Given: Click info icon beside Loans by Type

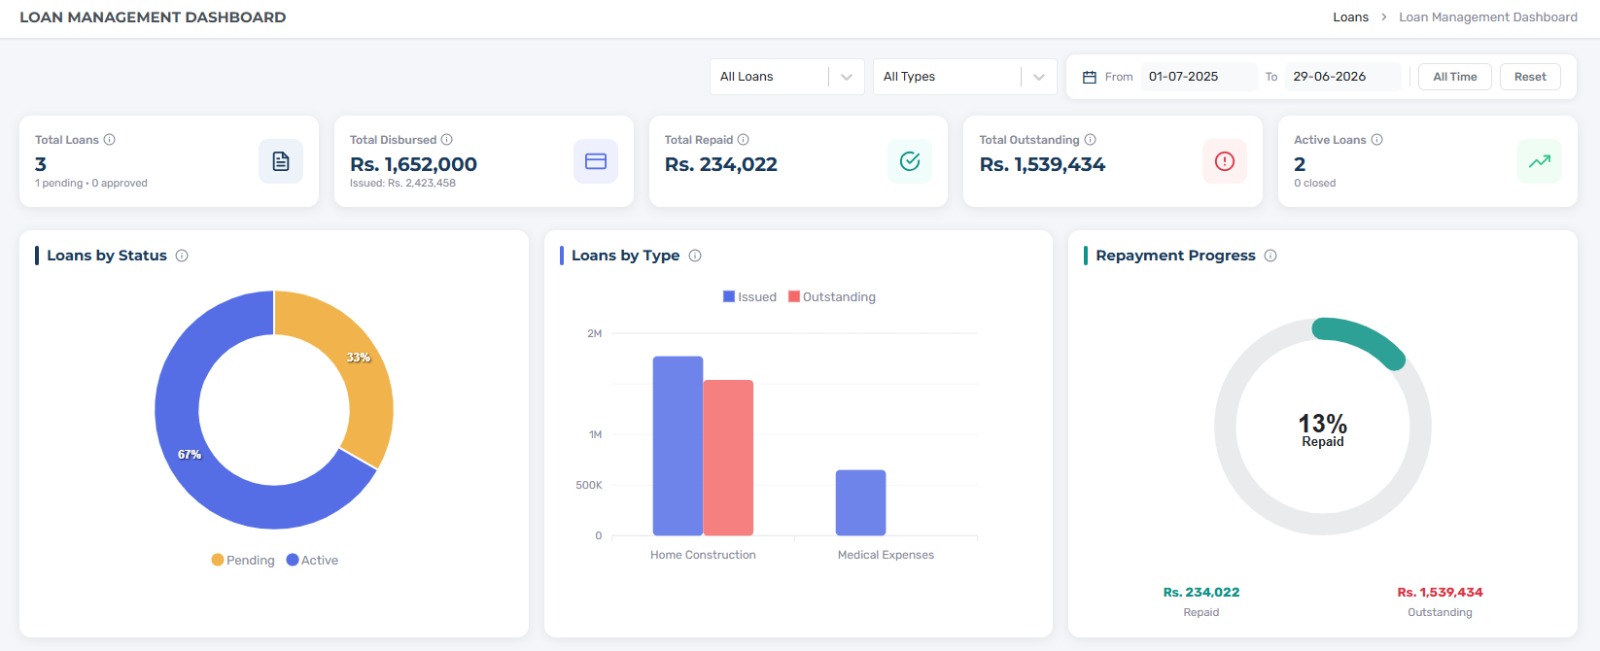Looking at the screenshot, I should click(695, 256).
